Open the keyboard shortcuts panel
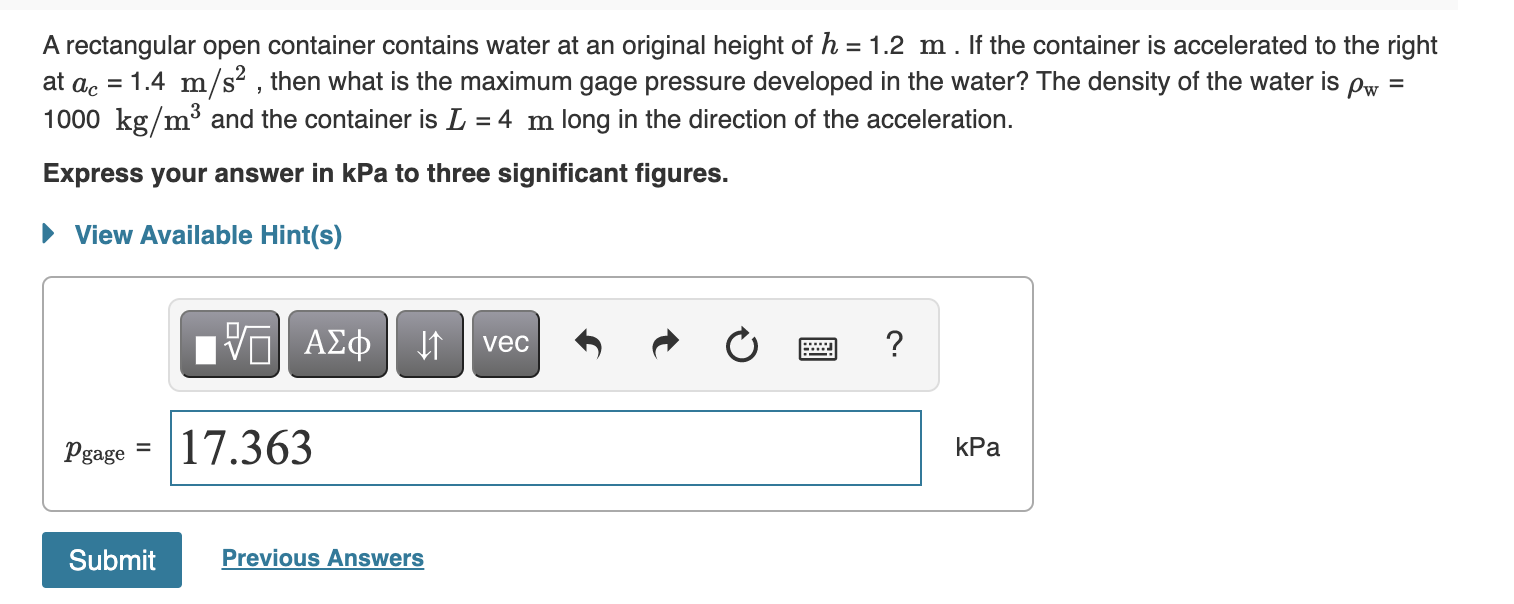Screen dimensions: 1514x604 tap(817, 344)
